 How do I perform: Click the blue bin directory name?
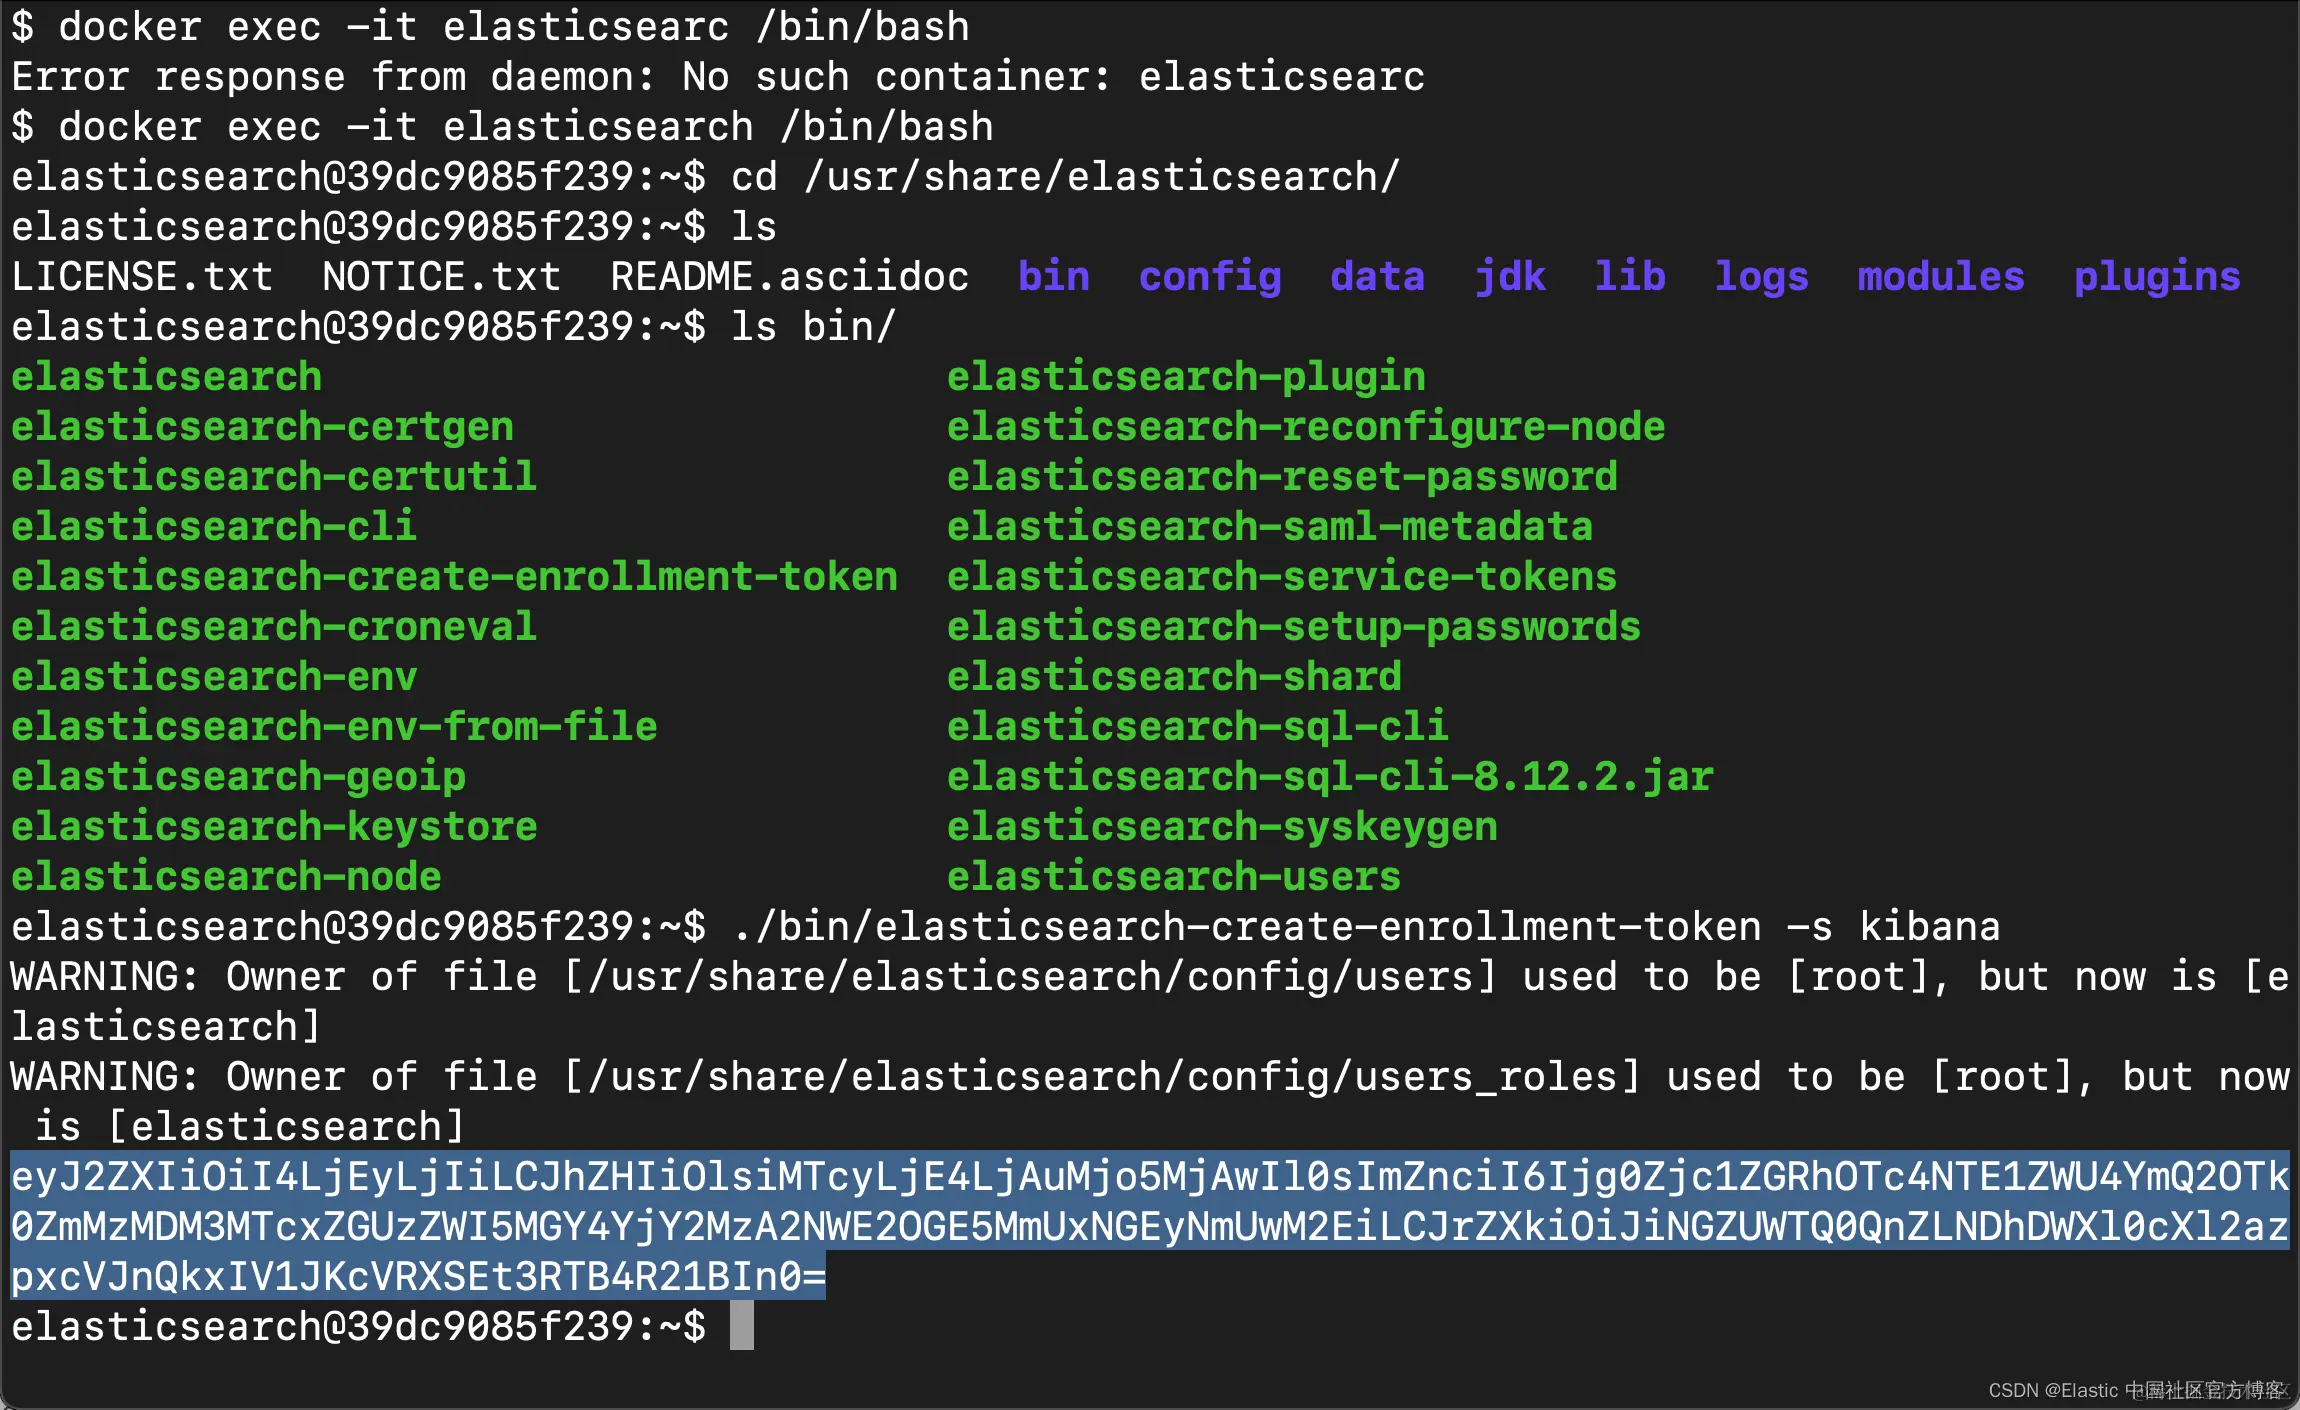(x=1053, y=277)
